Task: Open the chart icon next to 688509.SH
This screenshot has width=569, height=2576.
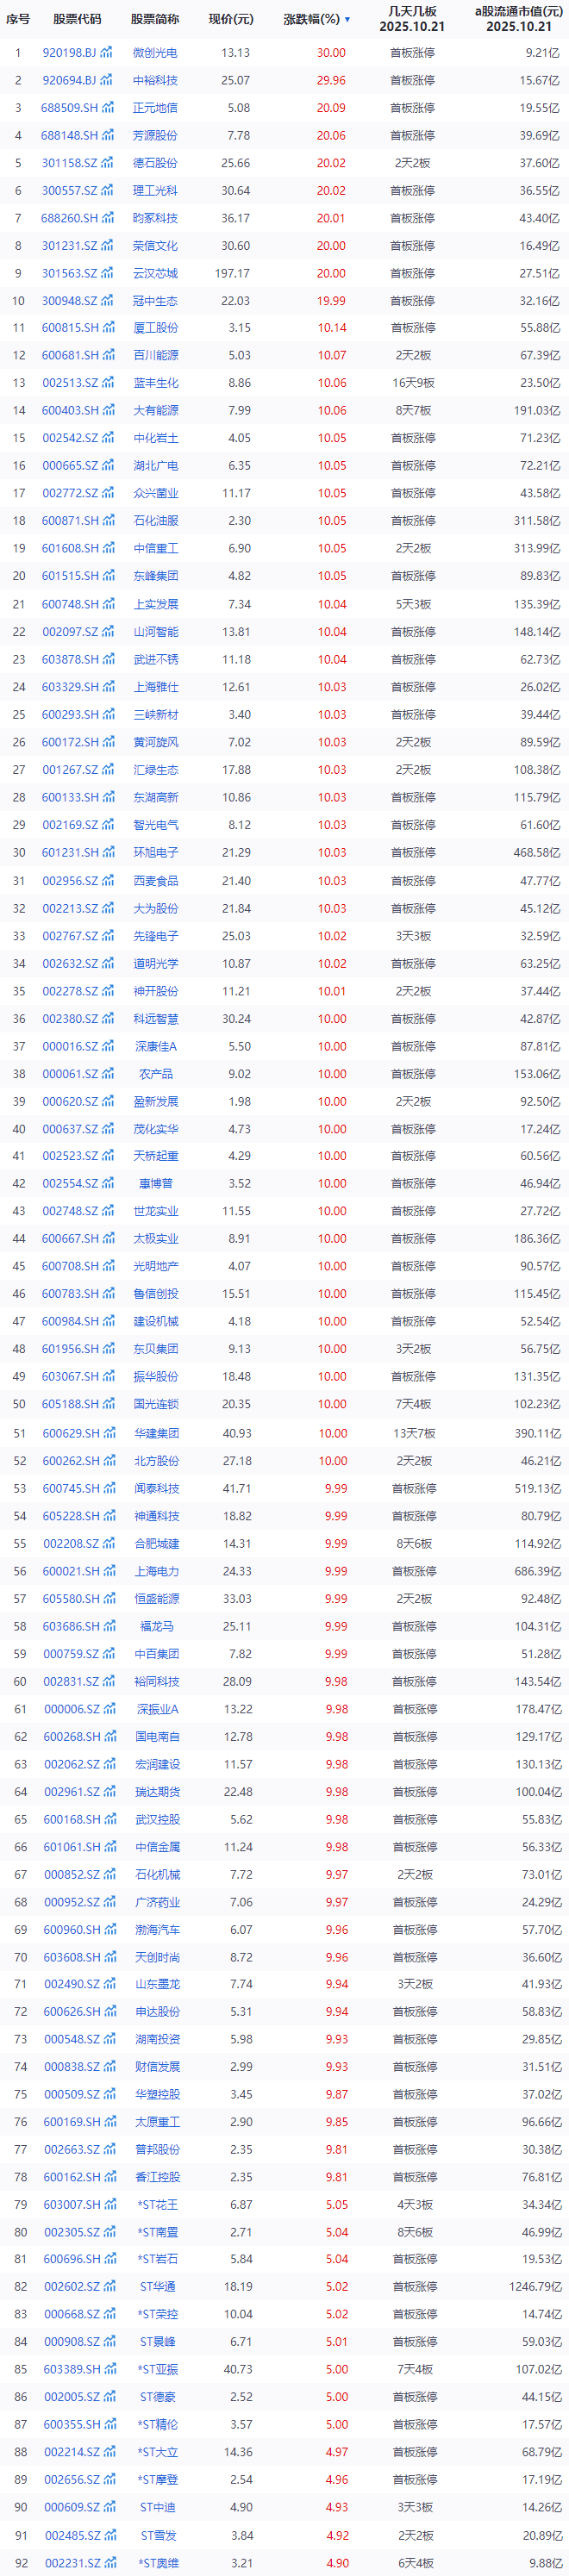Action: 108,107
